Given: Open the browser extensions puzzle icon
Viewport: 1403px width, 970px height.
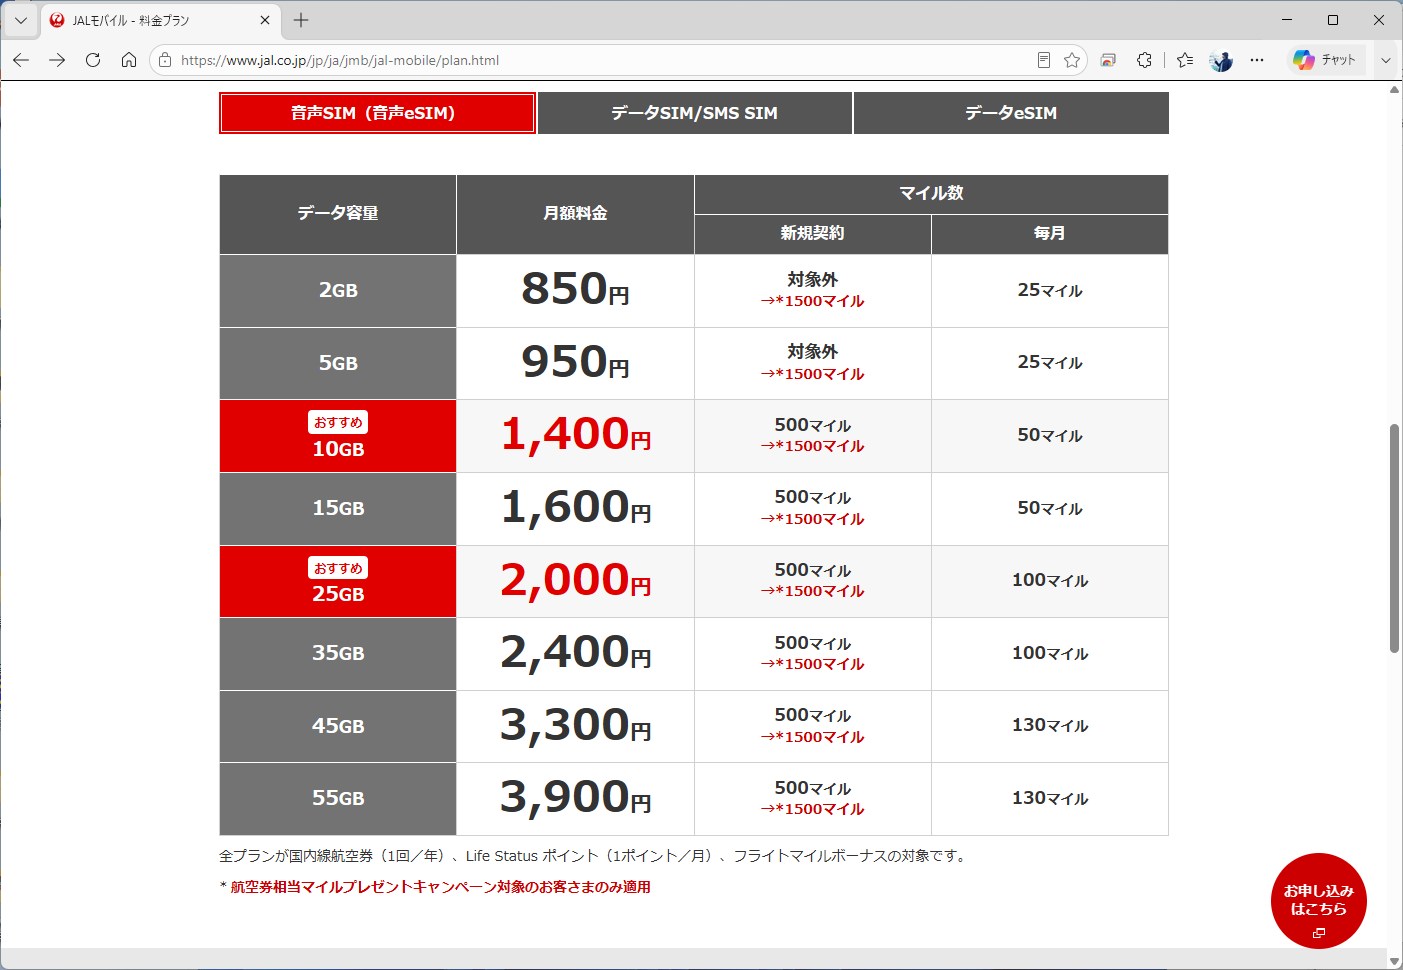Looking at the screenshot, I should pos(1144,60).
